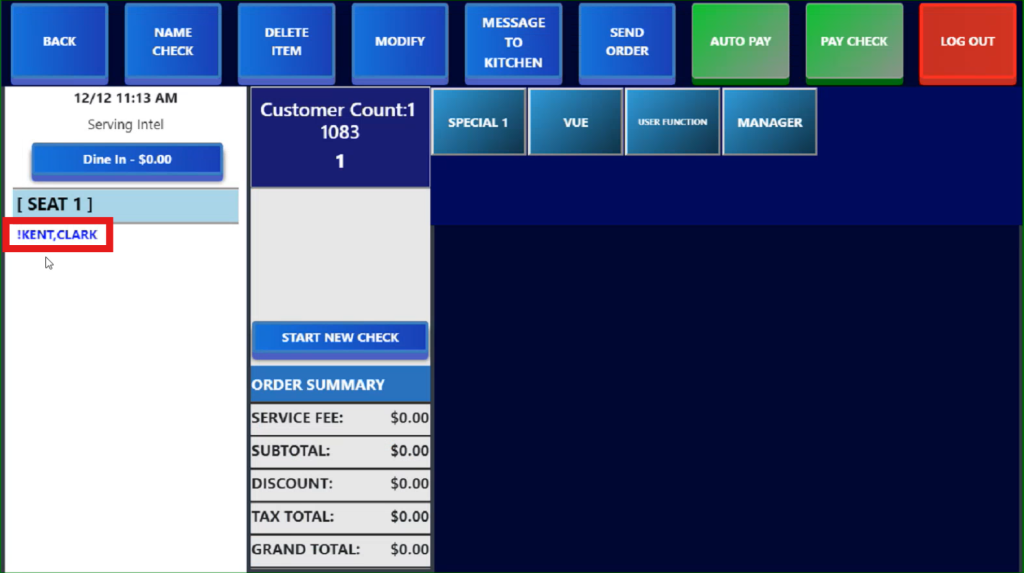
Task: Click the MODIFY button
Action: 399,42
